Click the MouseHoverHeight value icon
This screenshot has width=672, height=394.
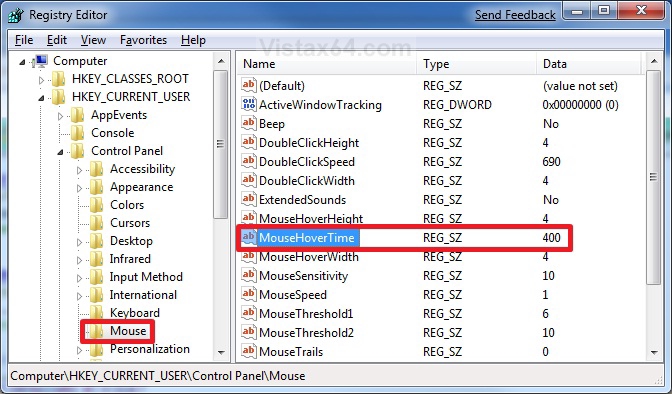point(249,218)
